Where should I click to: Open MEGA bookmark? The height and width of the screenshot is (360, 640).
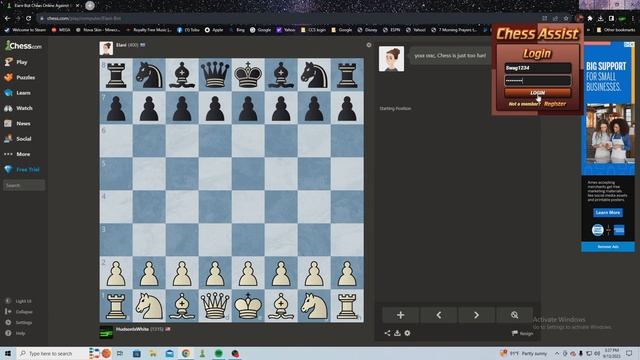61,30
